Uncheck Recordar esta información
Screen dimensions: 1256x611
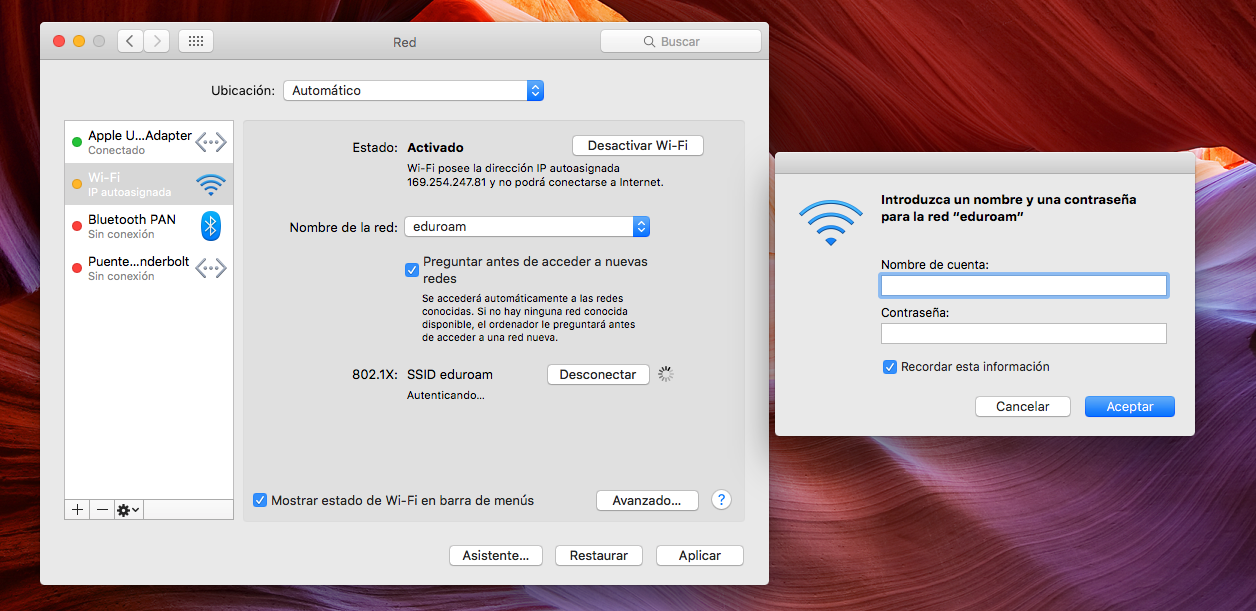(890, 367)
